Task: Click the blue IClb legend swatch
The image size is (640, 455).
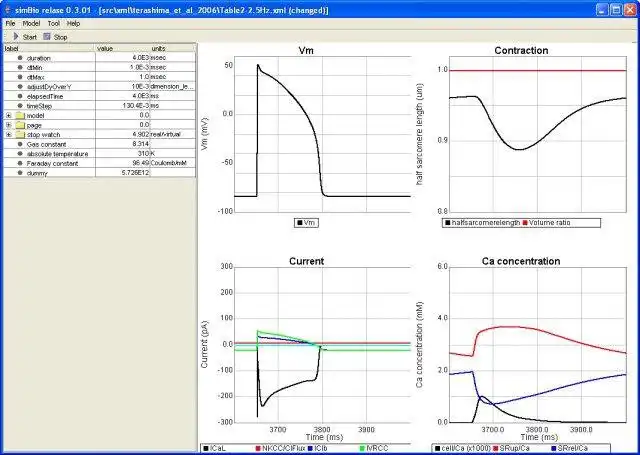Action: [x=310, y=448]
